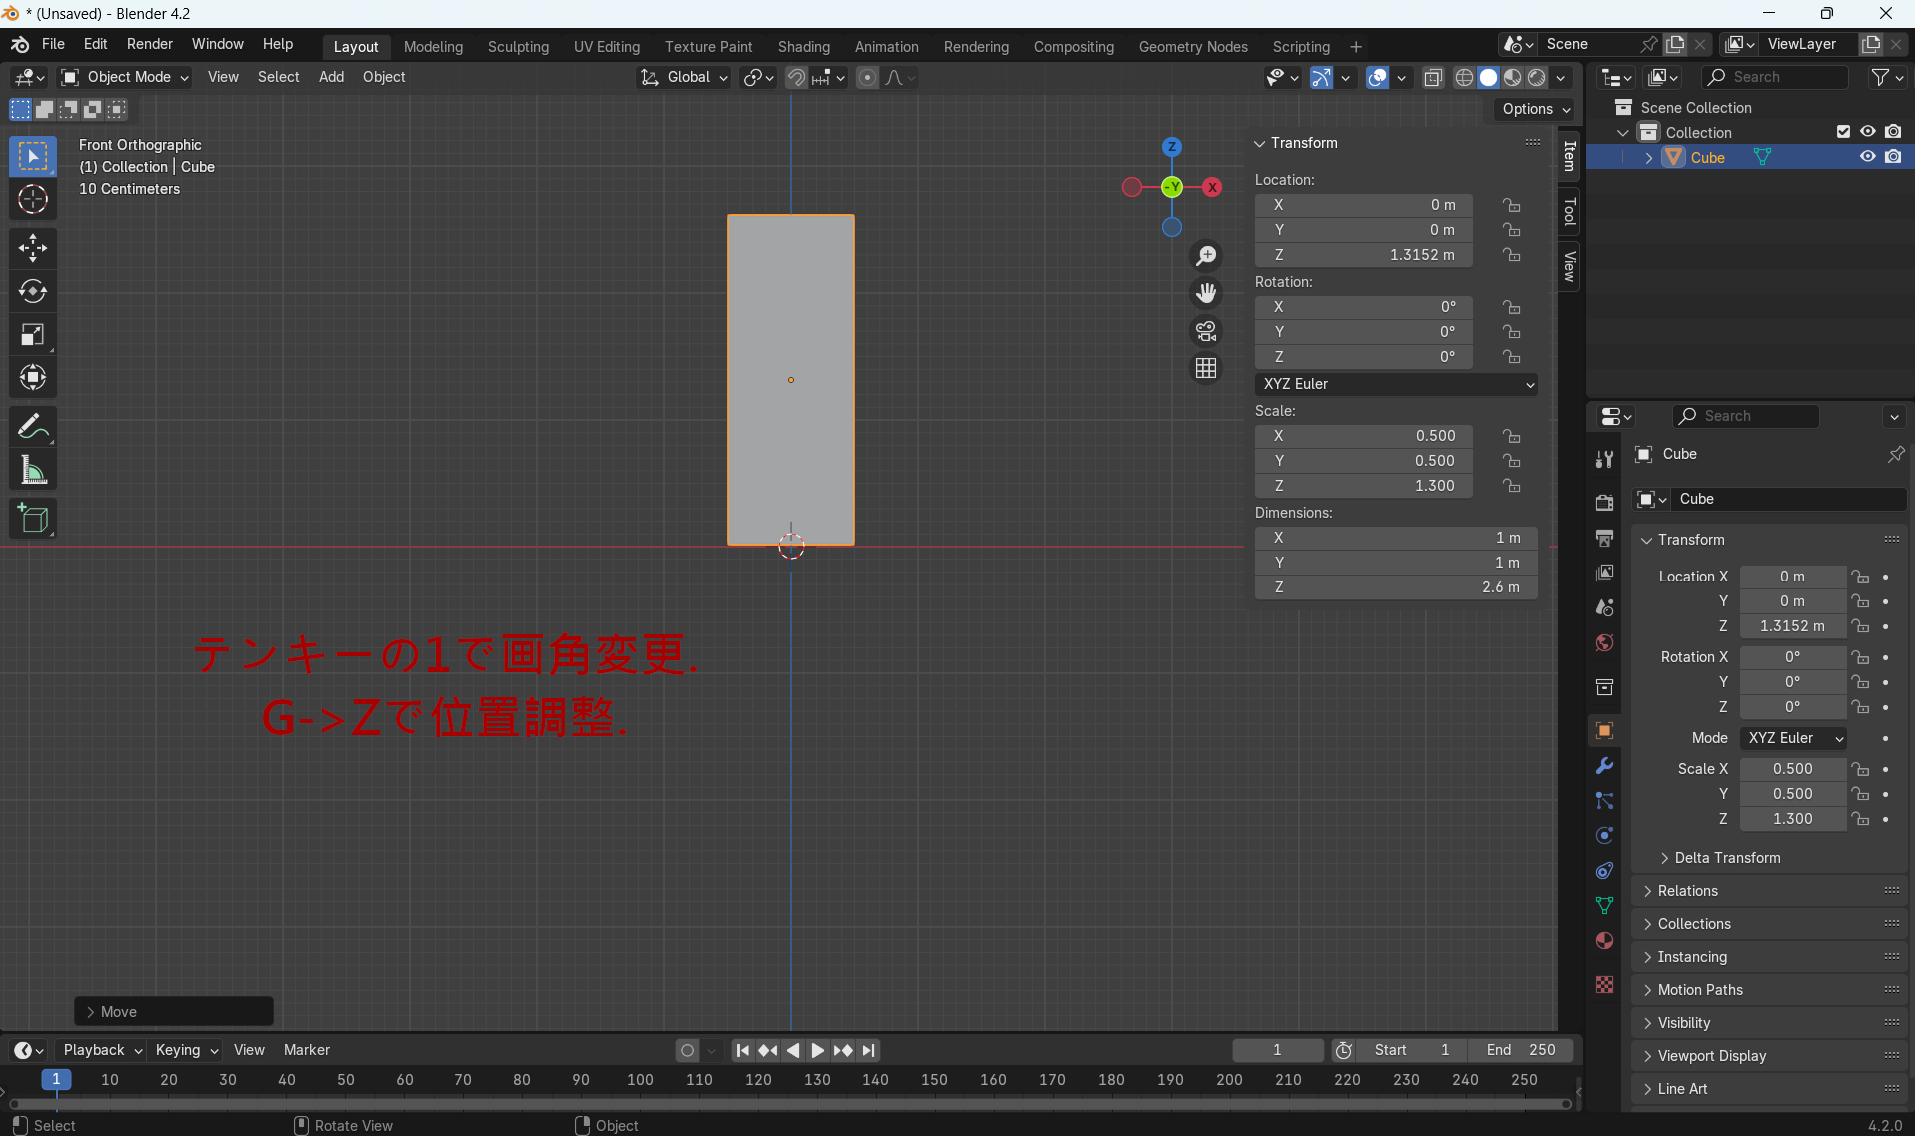Screen dimensions: 1915x1136
Task: Open the Add menu in the viewport header
Action: point(331,77)
